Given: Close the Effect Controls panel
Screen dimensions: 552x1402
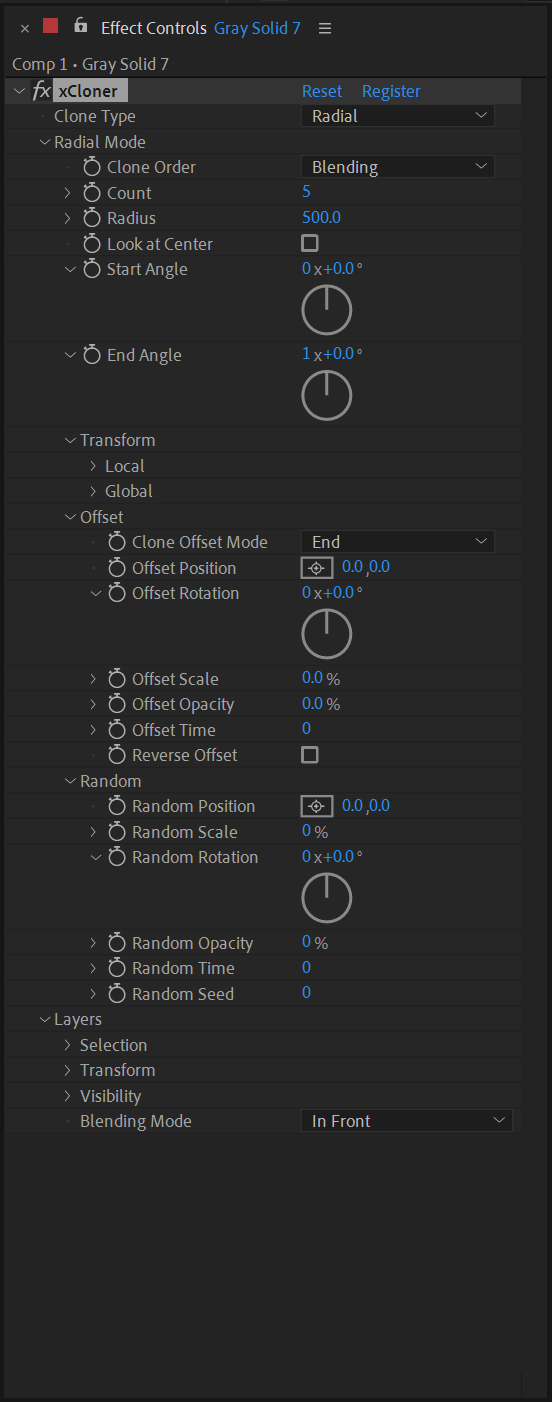Looking at the screenshot, I should [25, 28].
